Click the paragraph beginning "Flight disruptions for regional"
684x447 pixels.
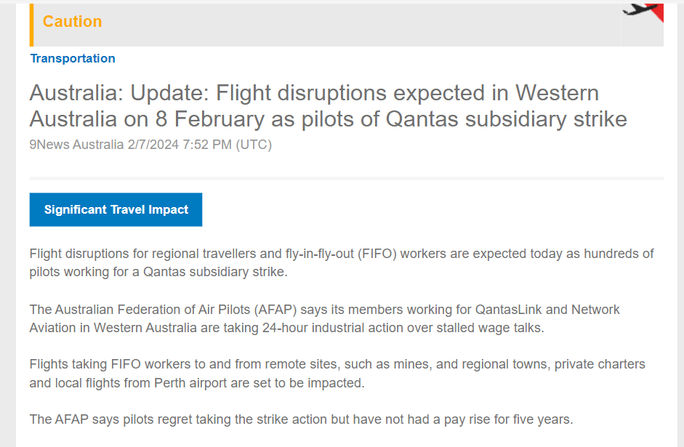pos(341,263)
